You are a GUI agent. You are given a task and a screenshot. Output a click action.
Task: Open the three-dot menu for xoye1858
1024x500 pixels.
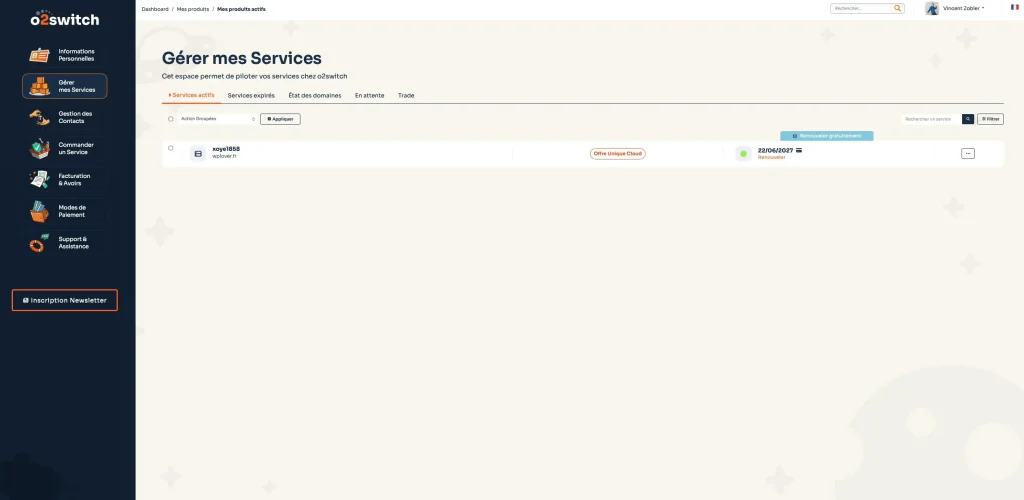tap(968, 153)
